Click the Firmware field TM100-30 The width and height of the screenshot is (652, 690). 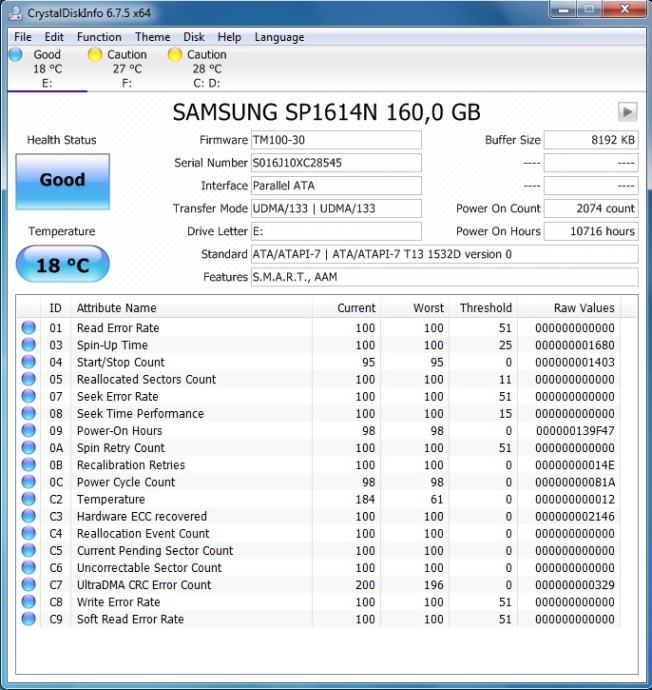point(336,140)
